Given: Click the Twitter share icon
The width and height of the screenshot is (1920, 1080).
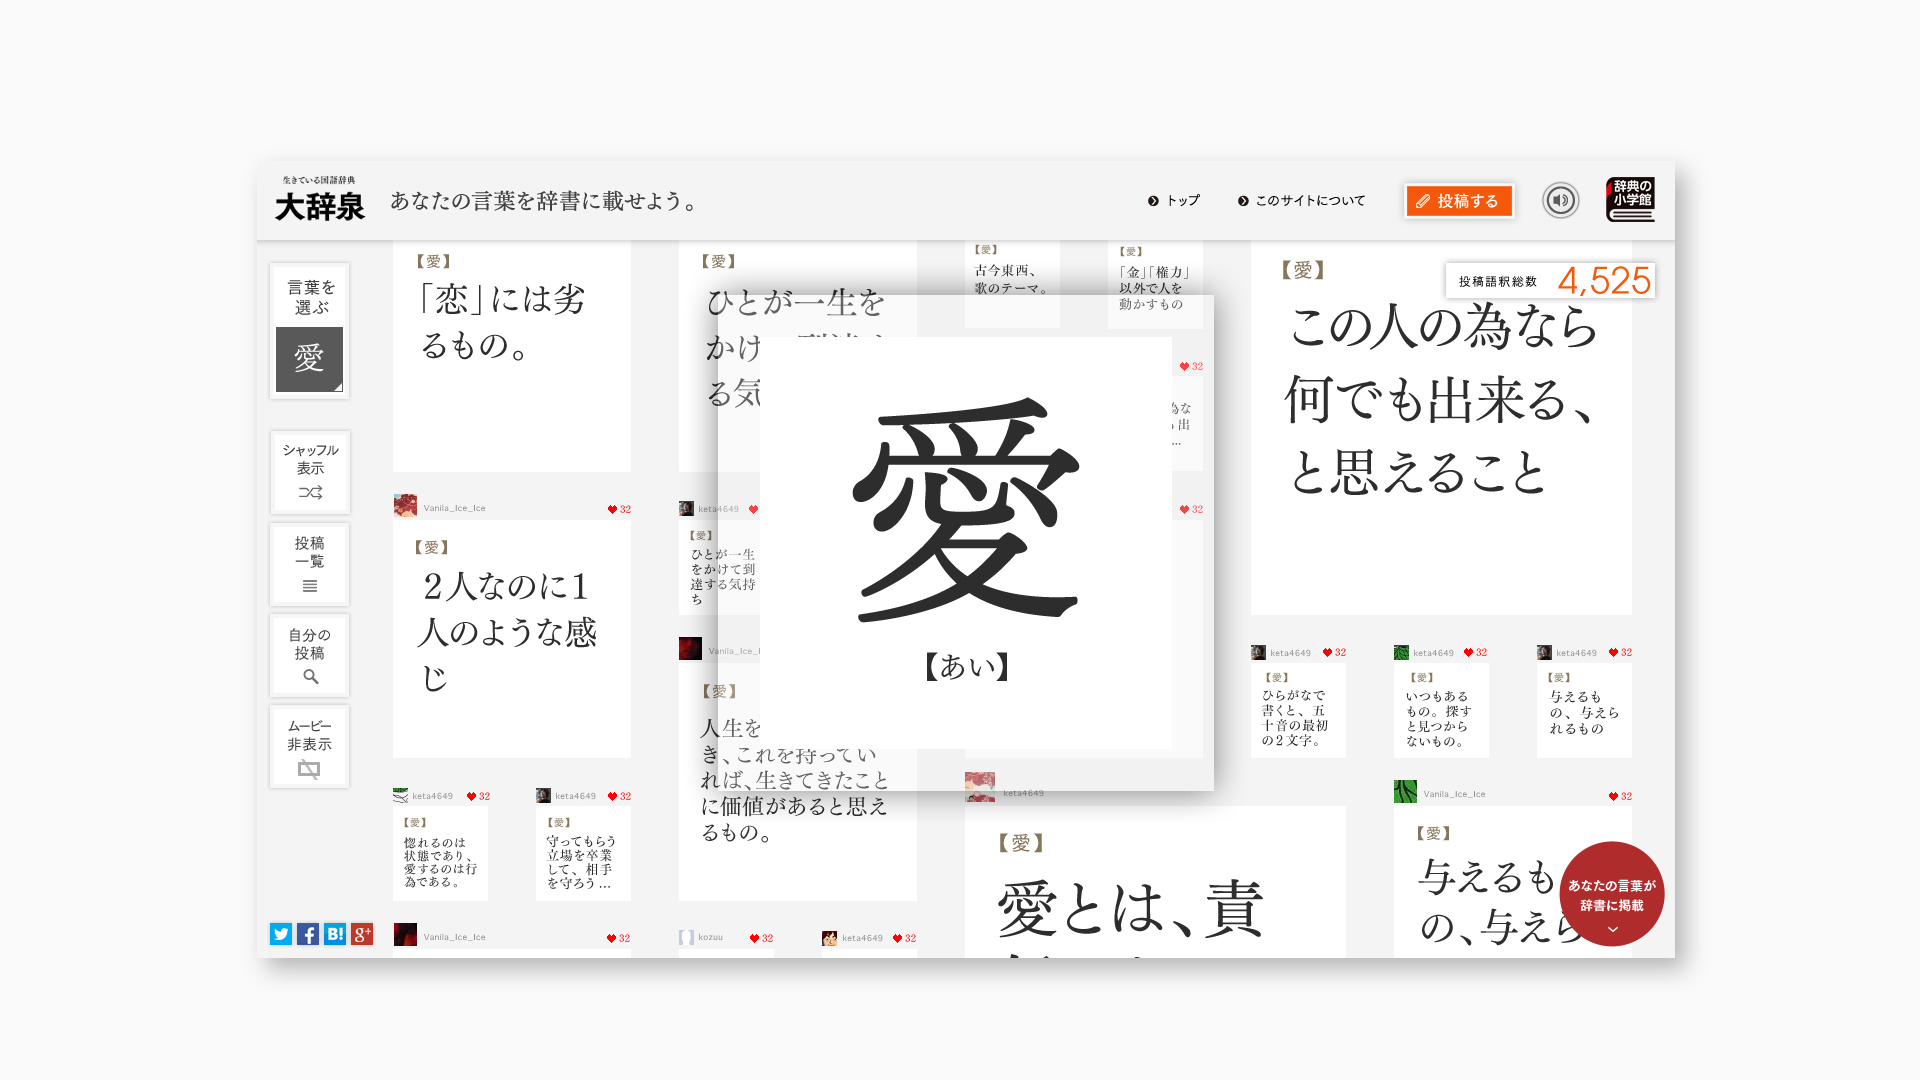Looking at the screenshot, I should [x=281, y=934].
